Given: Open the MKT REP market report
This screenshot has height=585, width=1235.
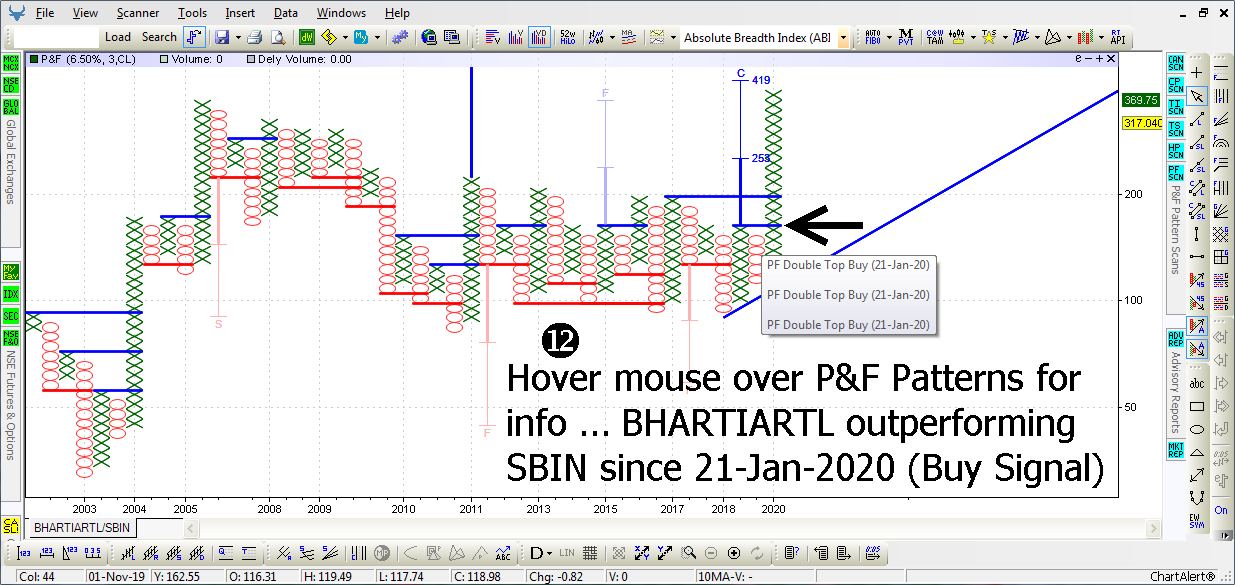Looking at the screenshot, I should (1175, 450).
